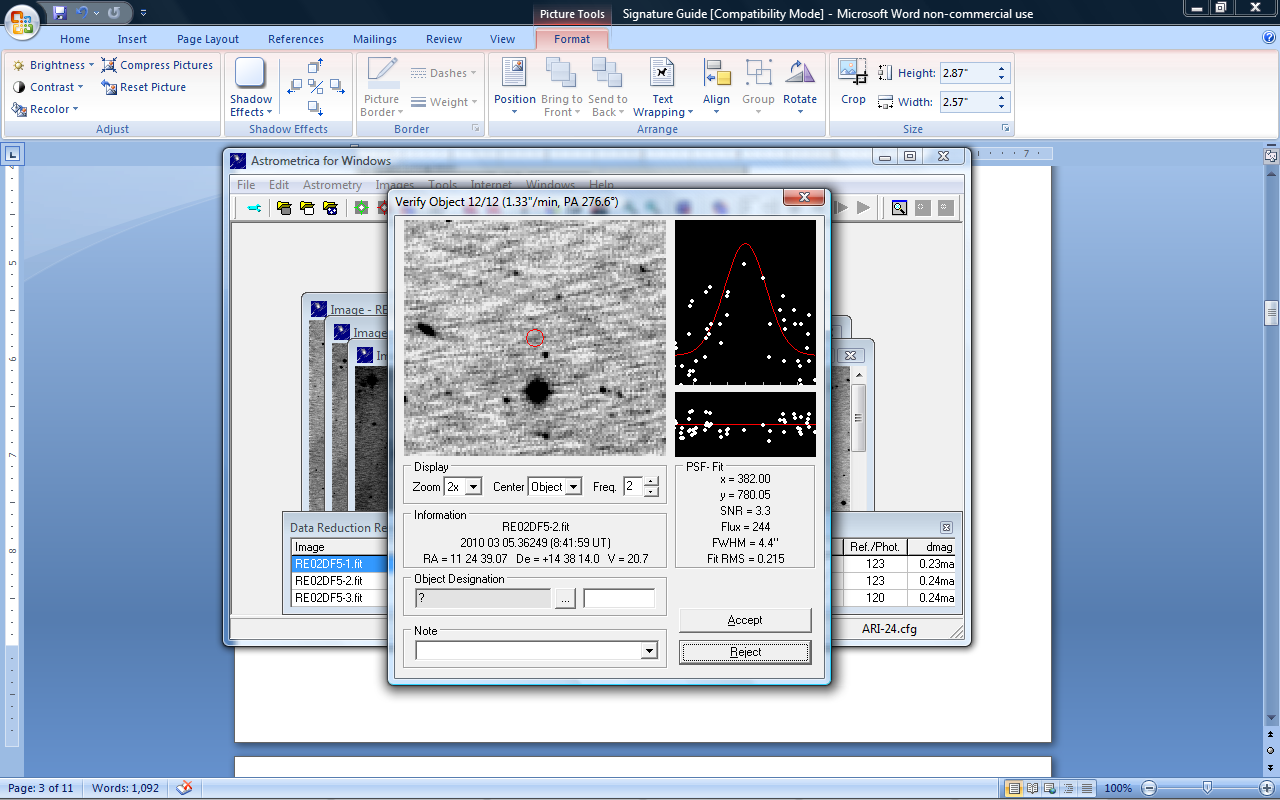Click the Select Browse Object round button

point(1271,751)
